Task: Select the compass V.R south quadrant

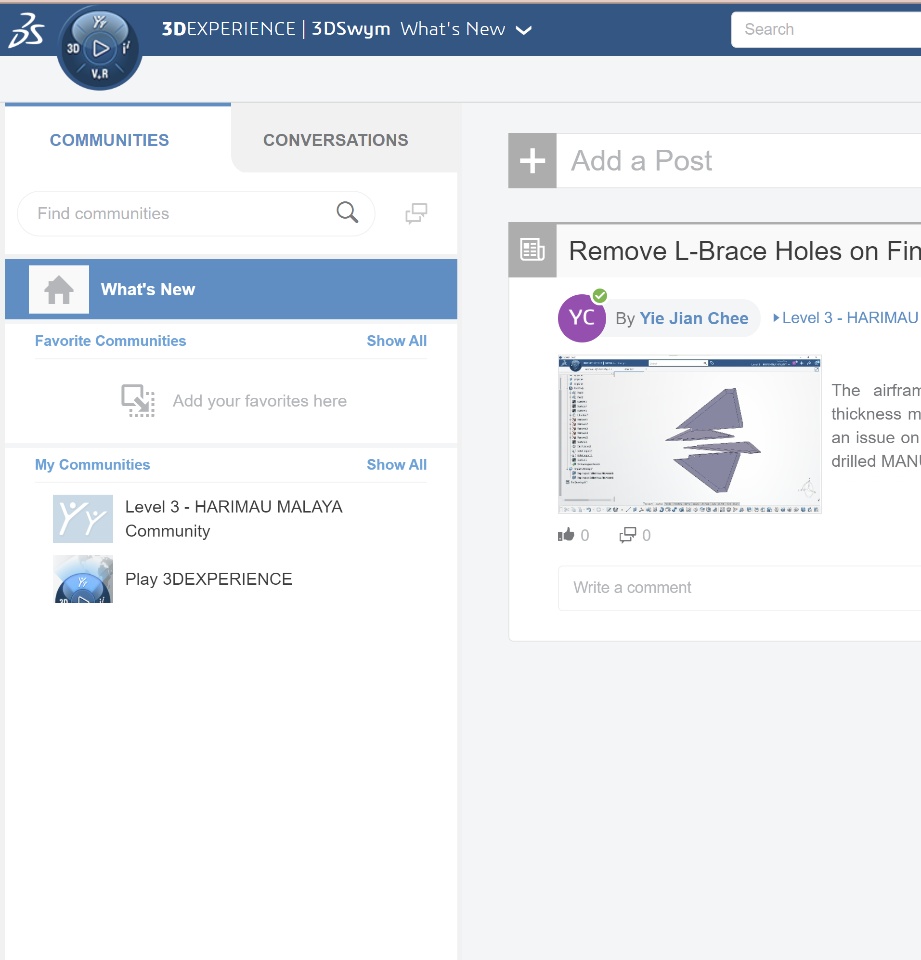Action: coord(100,73)
